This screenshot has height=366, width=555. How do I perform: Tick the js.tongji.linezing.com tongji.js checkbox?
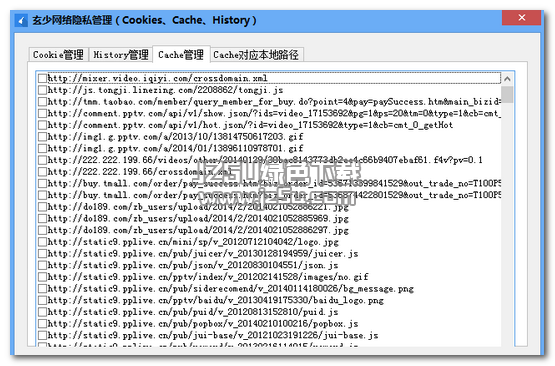[x=42, y=90]
